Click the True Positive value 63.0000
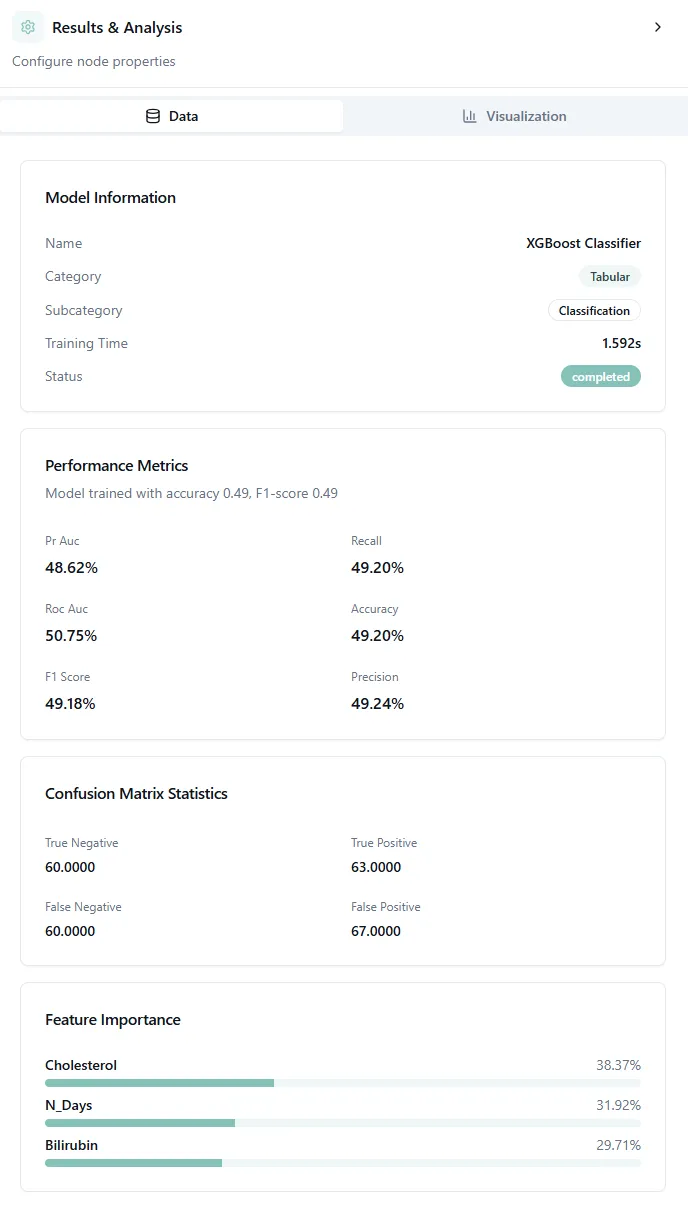The width and height of the screenshot is (688, 1224). (376, 867)
